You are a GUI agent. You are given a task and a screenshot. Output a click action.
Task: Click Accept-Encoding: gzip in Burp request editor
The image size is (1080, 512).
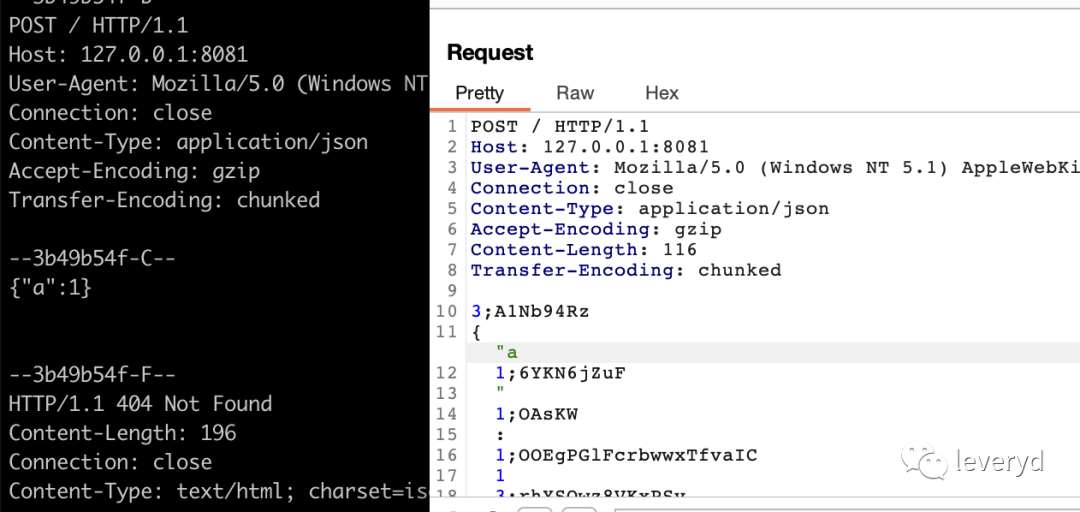pyautogui.click(x=596, y=229)
